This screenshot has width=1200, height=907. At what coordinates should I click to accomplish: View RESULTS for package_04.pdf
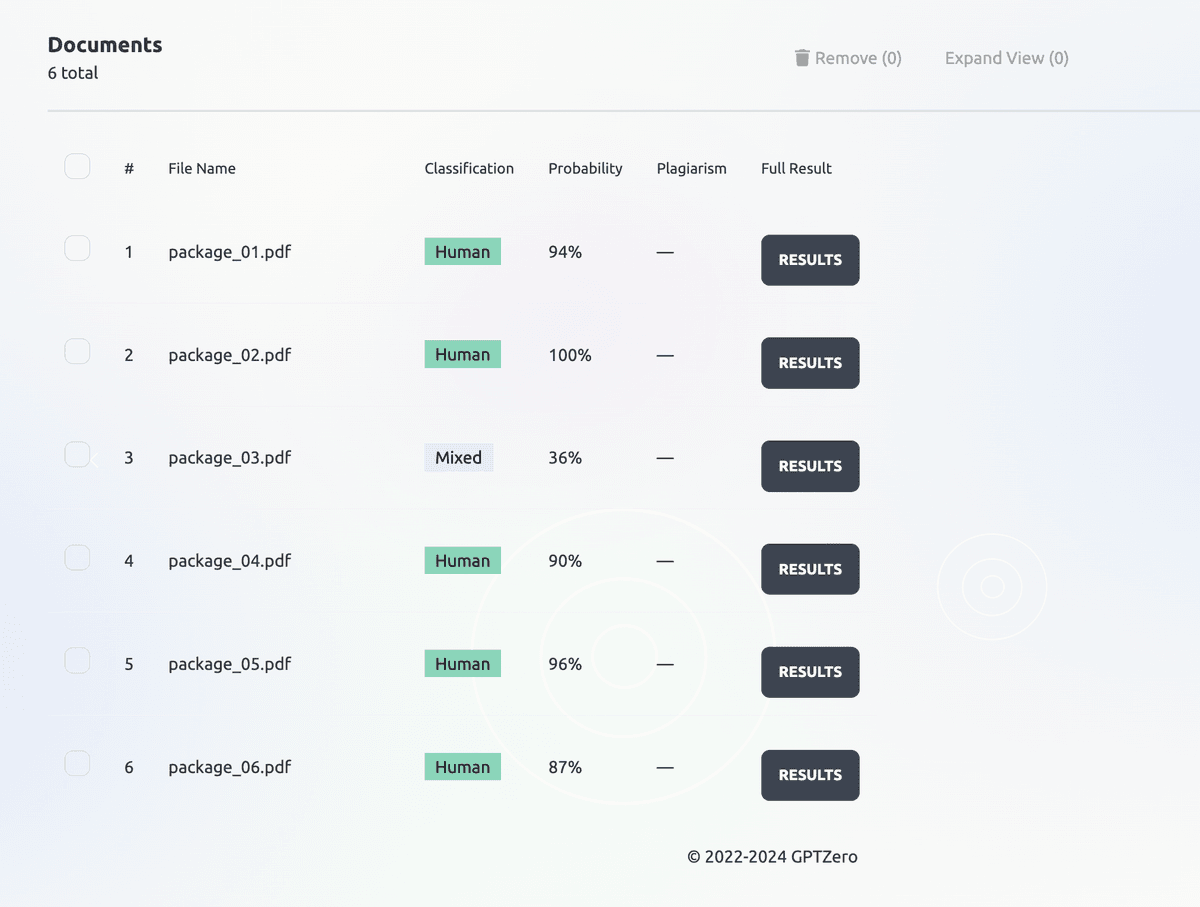[x=810, y=569]
